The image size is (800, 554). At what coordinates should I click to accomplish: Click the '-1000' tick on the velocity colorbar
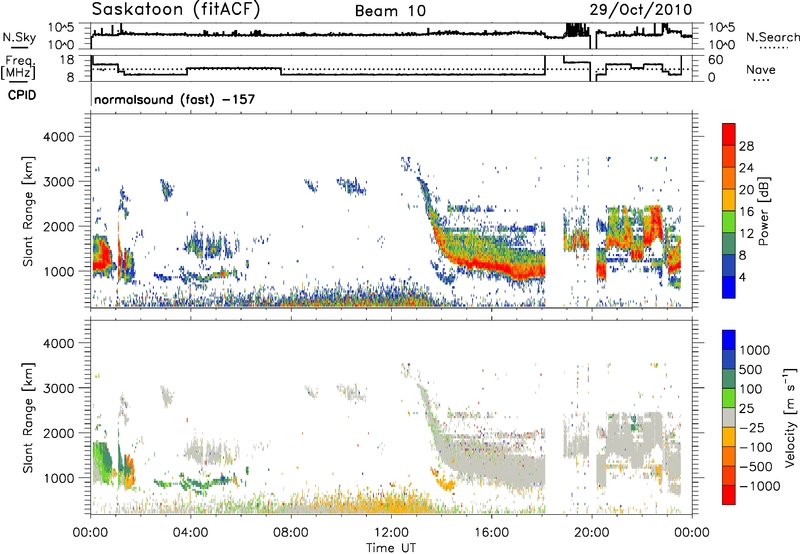tap(759, 486)
